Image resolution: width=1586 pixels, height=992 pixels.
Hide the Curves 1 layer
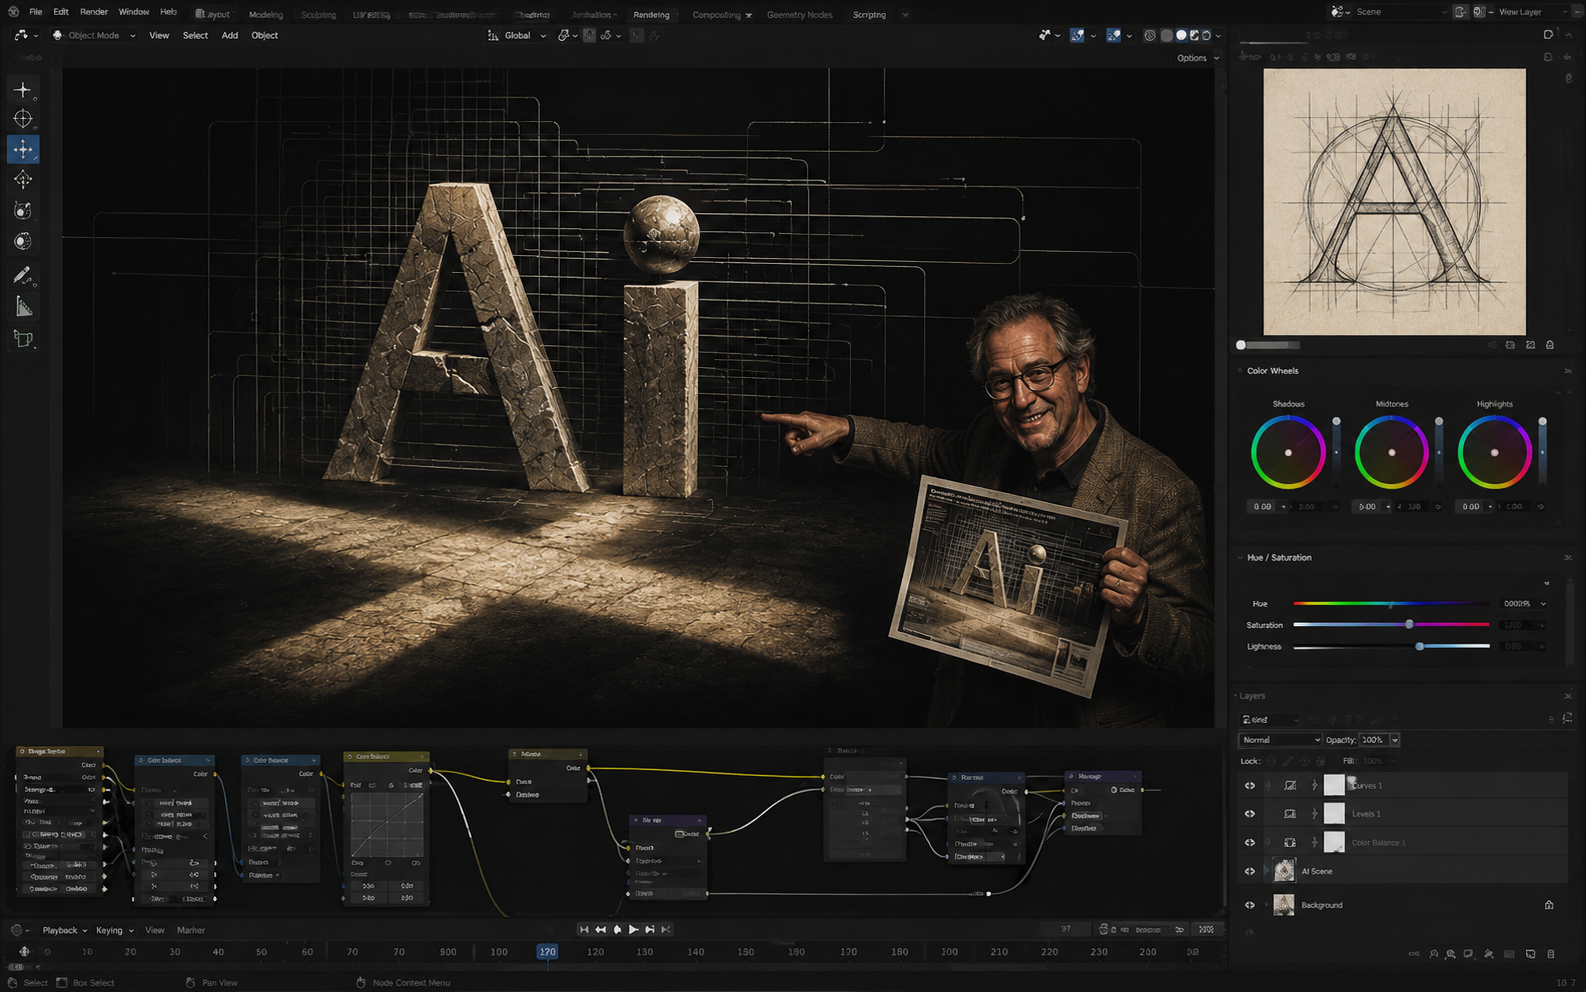tap(1249, 785)
